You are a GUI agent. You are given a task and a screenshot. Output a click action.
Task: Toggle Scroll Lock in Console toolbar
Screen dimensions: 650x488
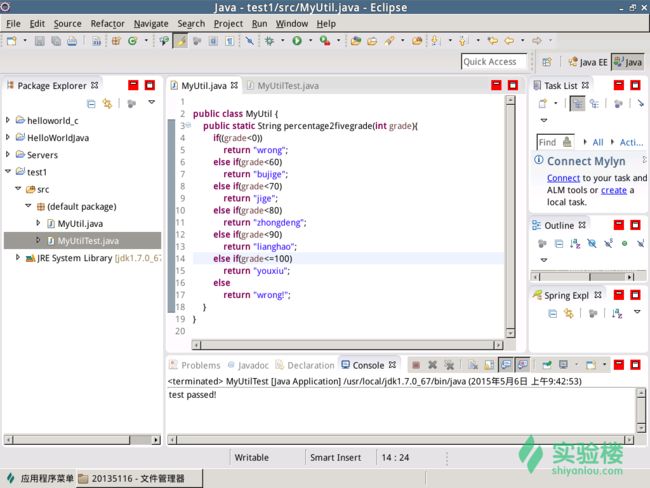pos(489,365)
